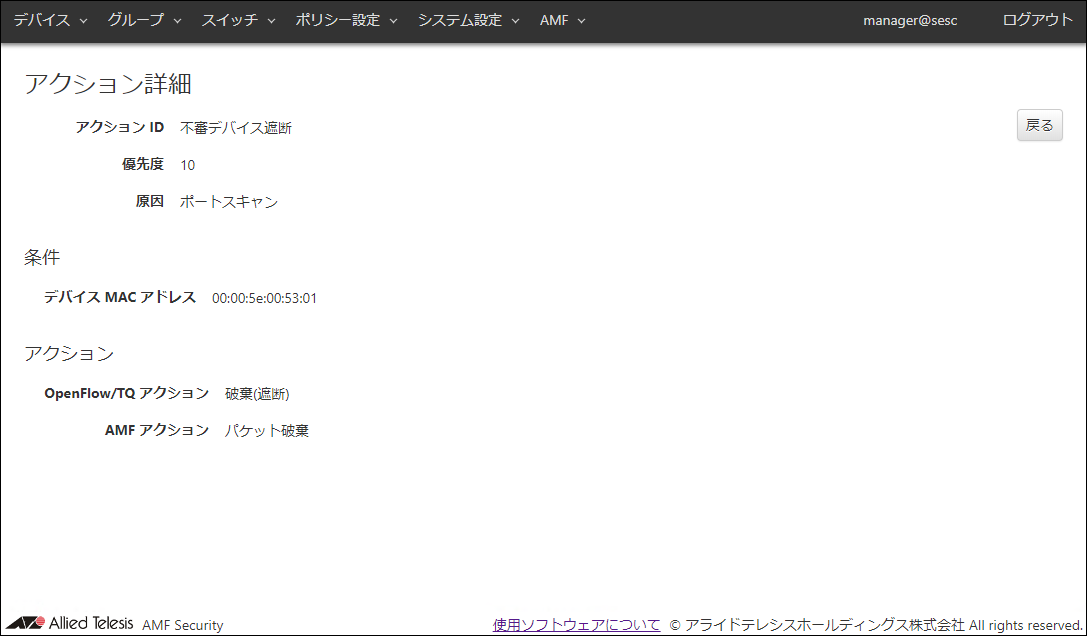Select the action ID value 不審デバイス遮断
The height and width of the screenshot is (636, 1087).
(236, 128)
